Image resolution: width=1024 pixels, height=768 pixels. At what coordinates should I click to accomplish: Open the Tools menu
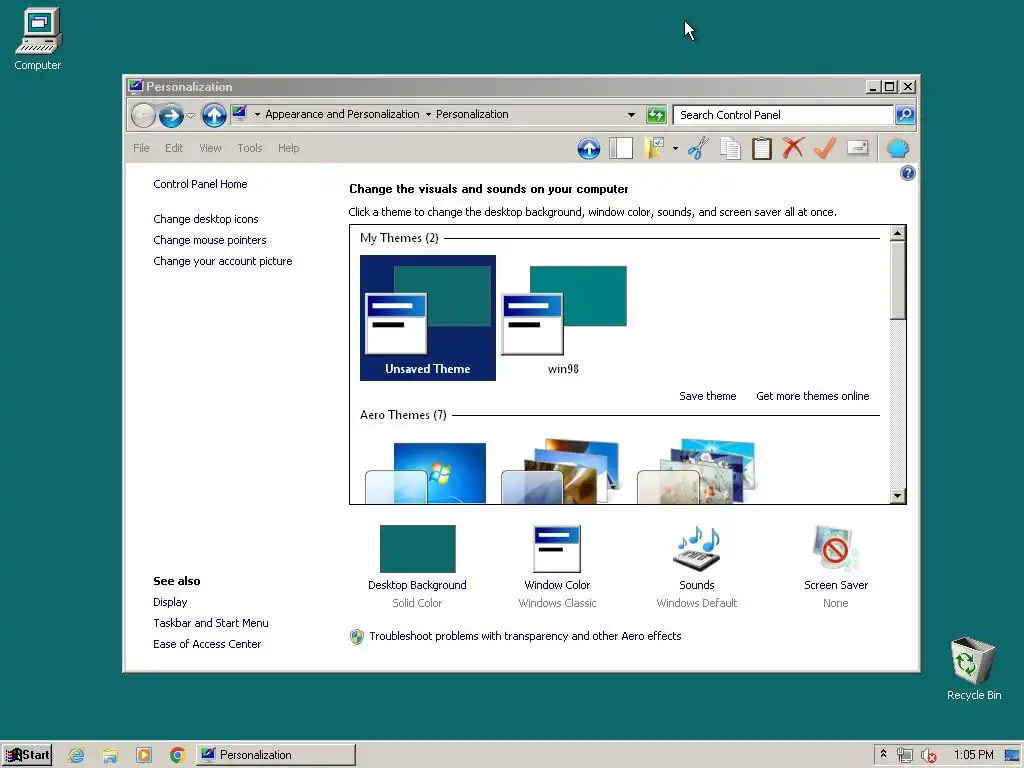[249, 148]
